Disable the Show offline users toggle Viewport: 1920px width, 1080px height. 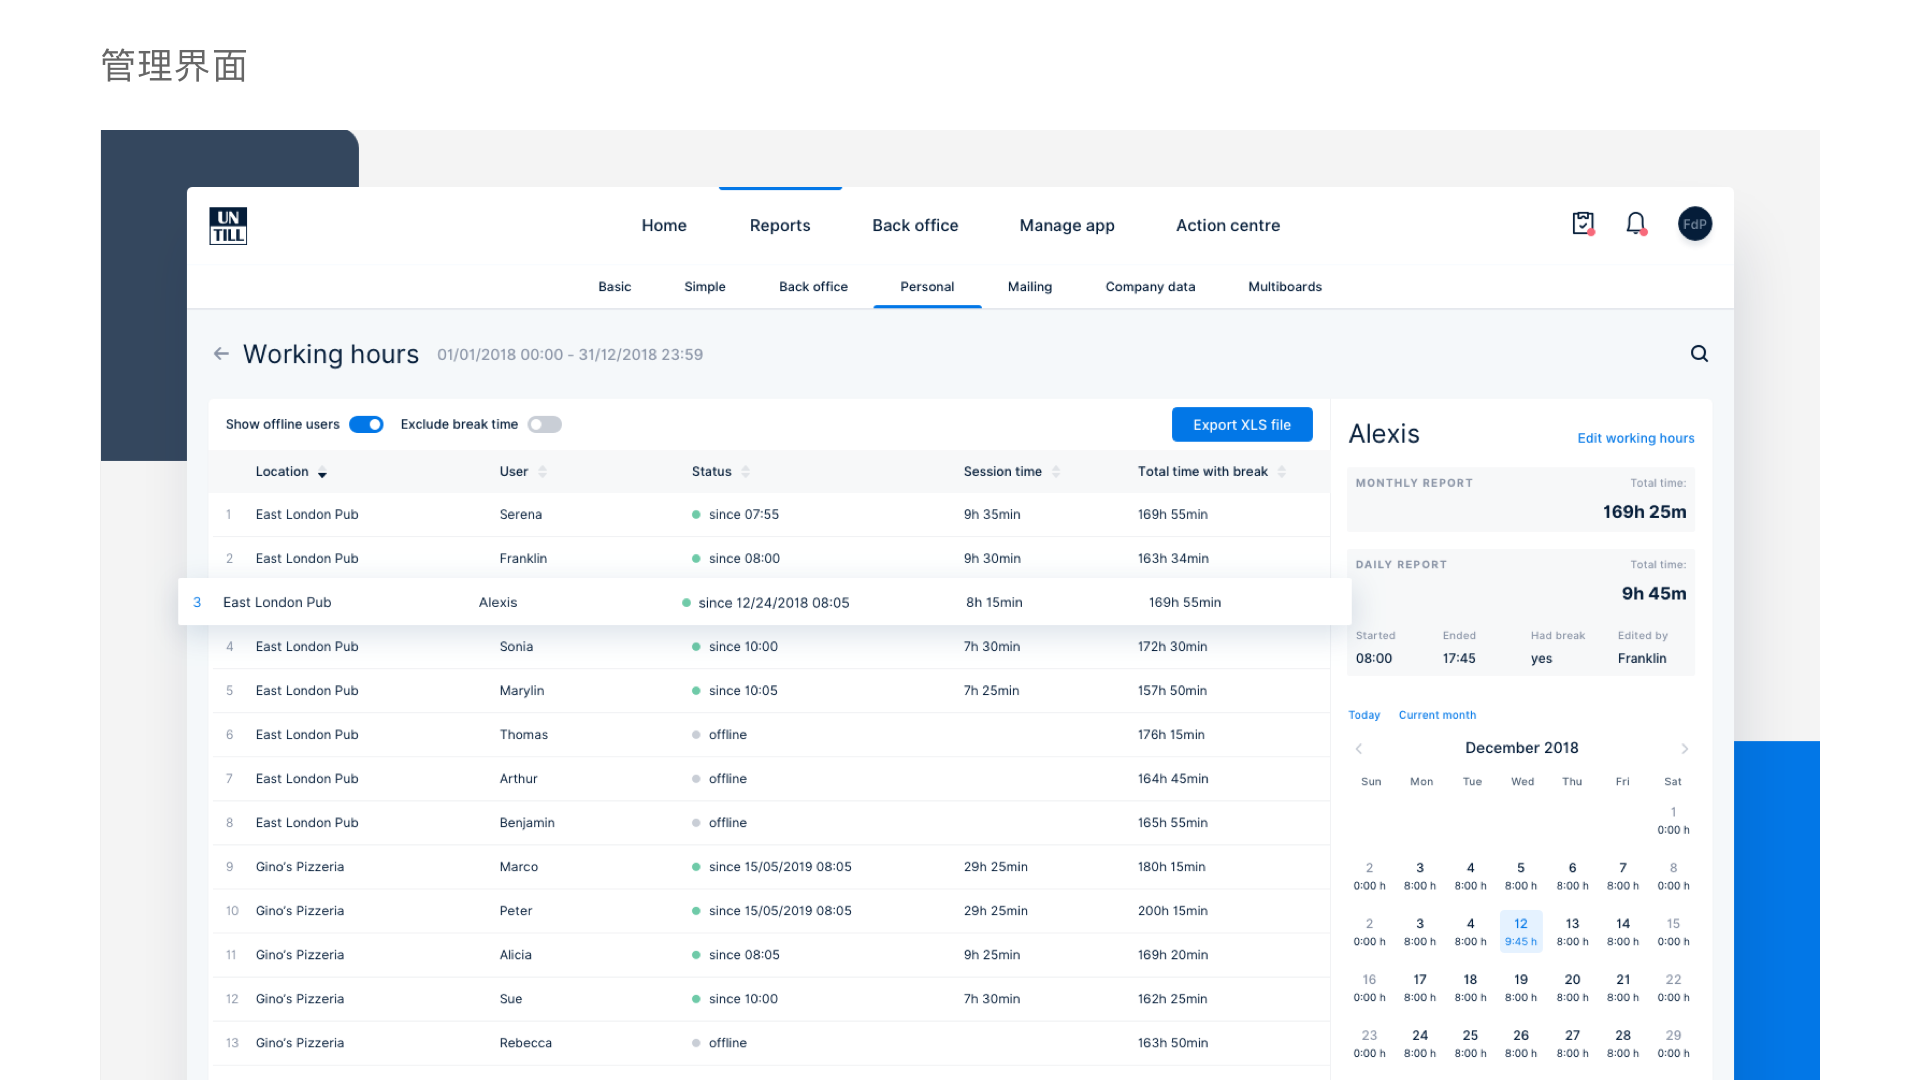point(366,424)
